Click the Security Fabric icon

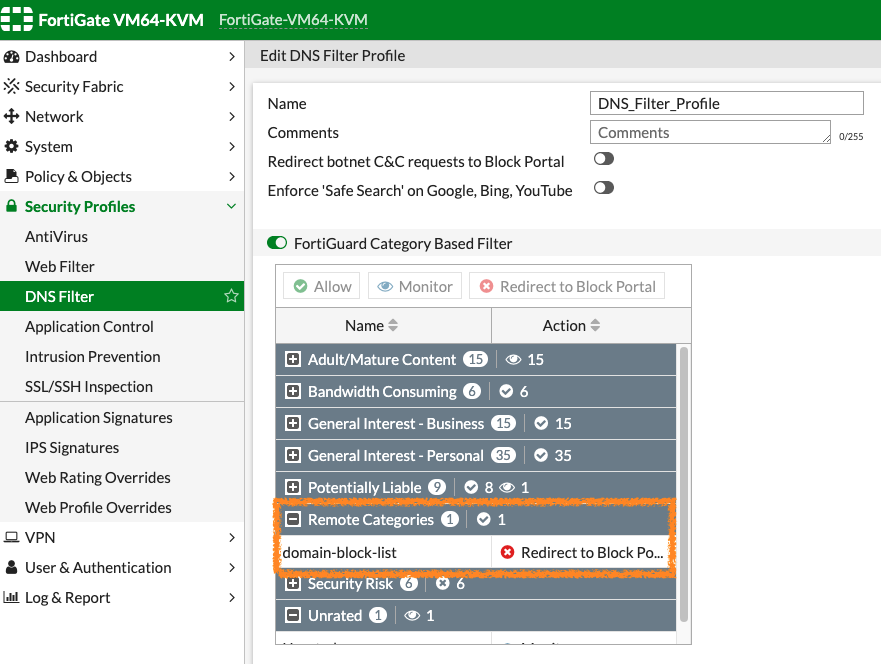coord(11,87)
